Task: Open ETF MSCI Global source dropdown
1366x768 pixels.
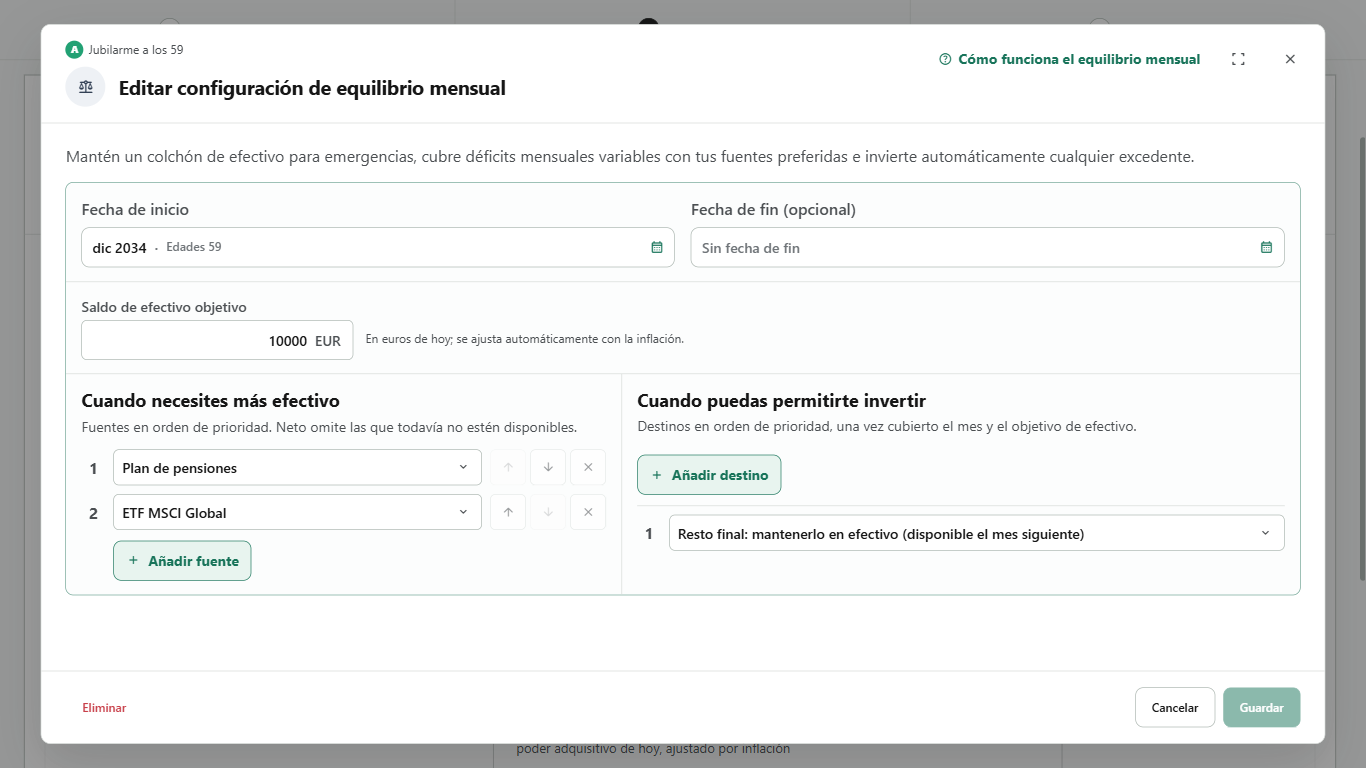Action: tap(297, 513)
